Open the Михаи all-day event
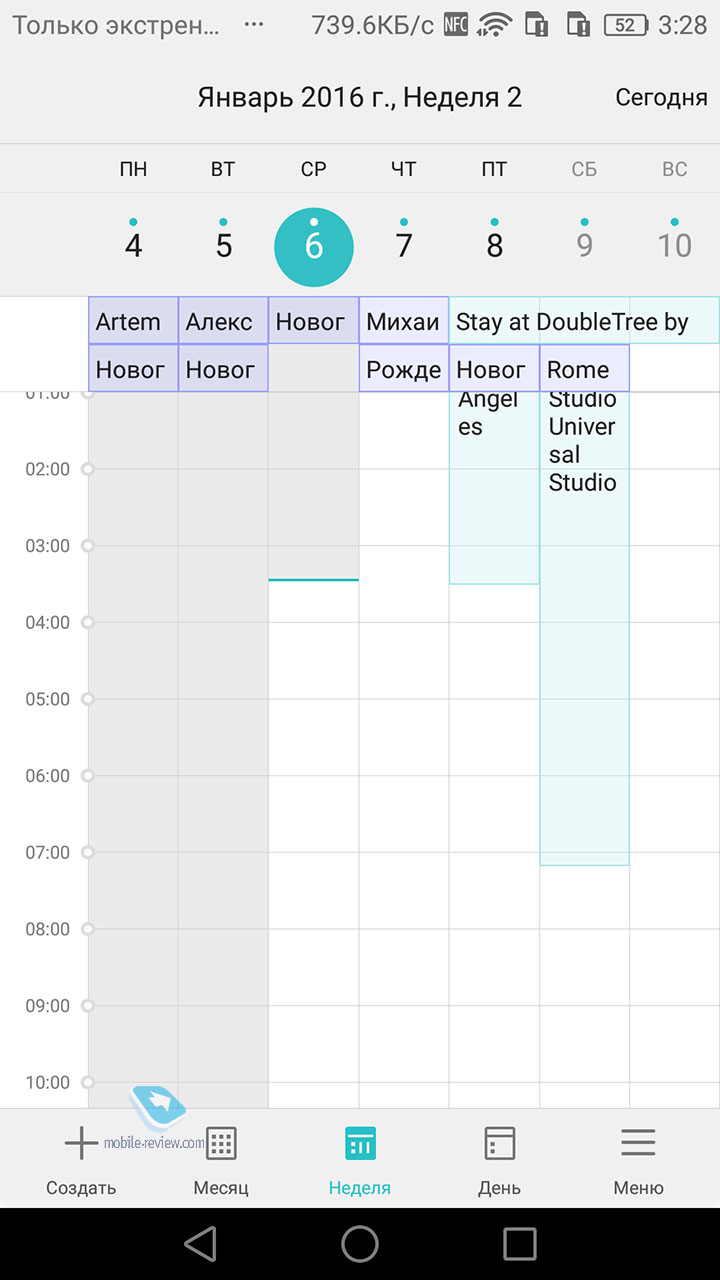 point(404,321)
